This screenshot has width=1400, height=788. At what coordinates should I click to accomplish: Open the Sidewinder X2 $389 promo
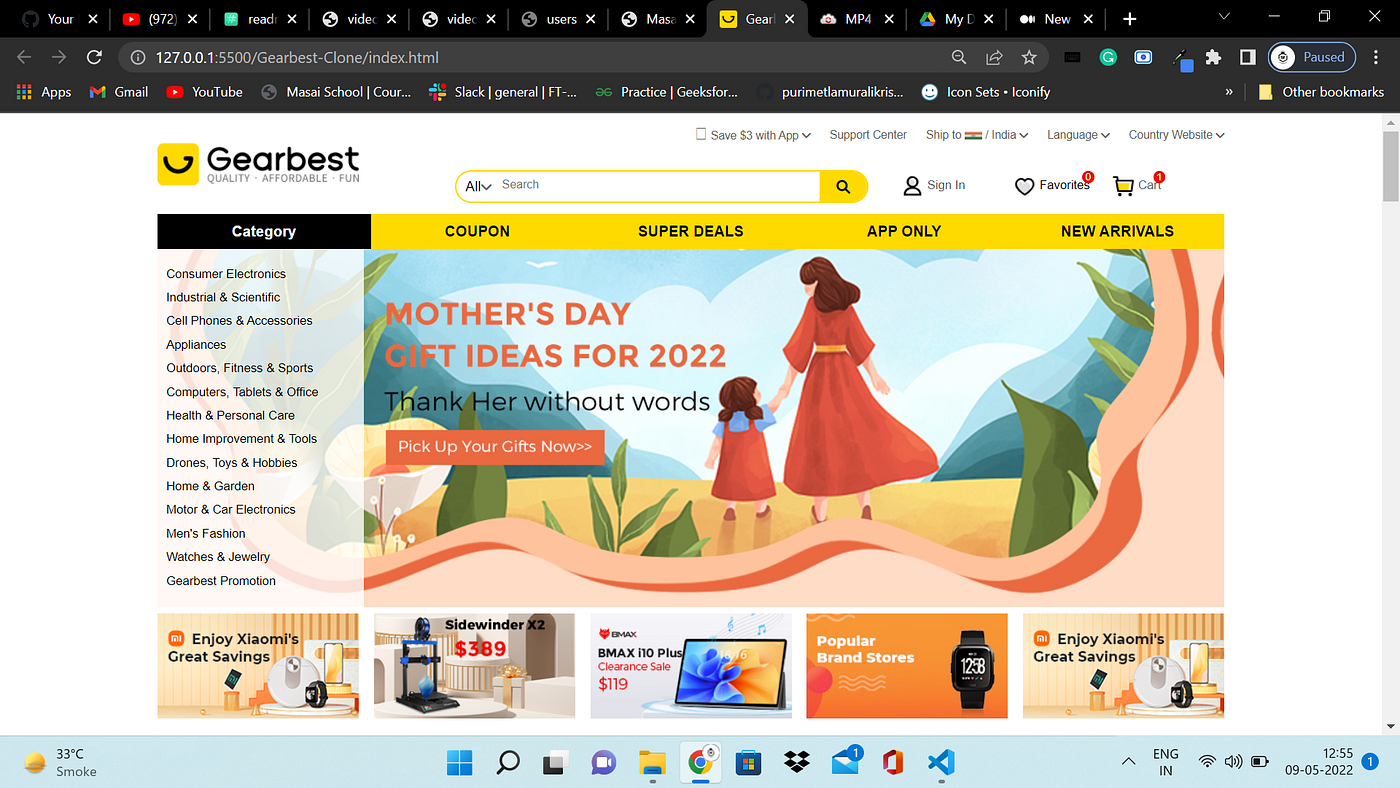tap(474, 666)
